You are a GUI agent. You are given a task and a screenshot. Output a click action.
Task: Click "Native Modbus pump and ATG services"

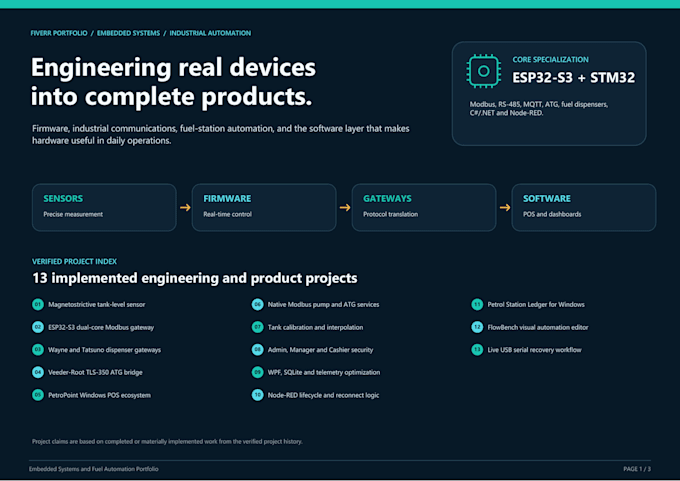pyautogui.click(x=324, y=304)
